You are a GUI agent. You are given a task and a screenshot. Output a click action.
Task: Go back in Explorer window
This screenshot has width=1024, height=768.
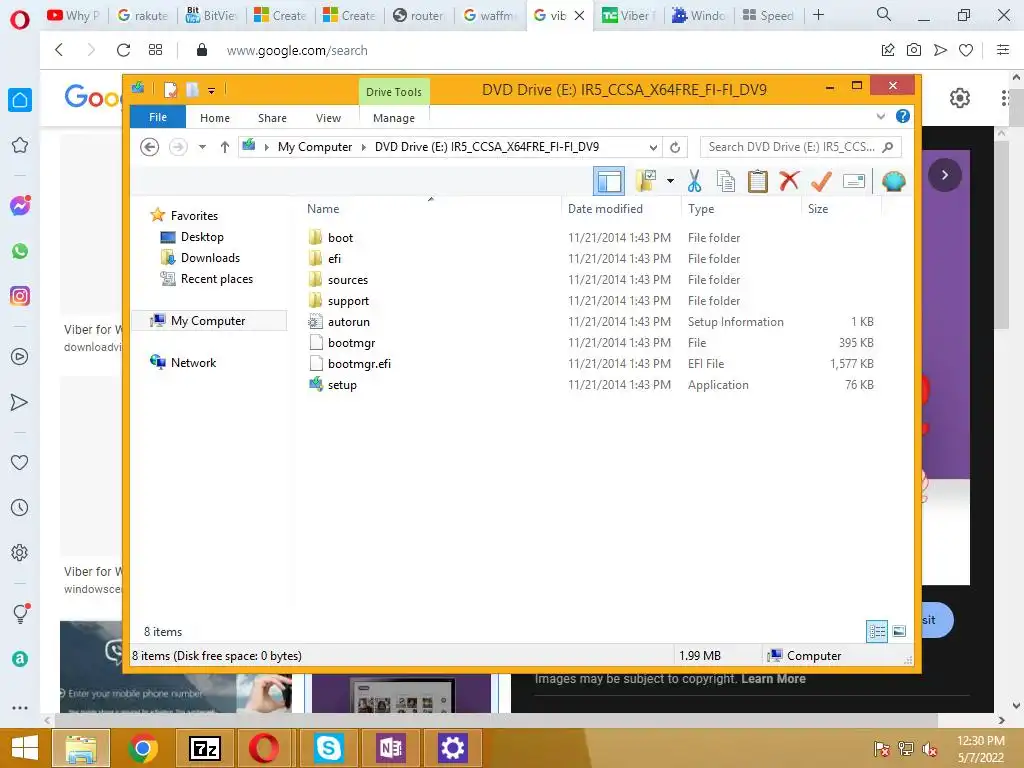point(150,147)
